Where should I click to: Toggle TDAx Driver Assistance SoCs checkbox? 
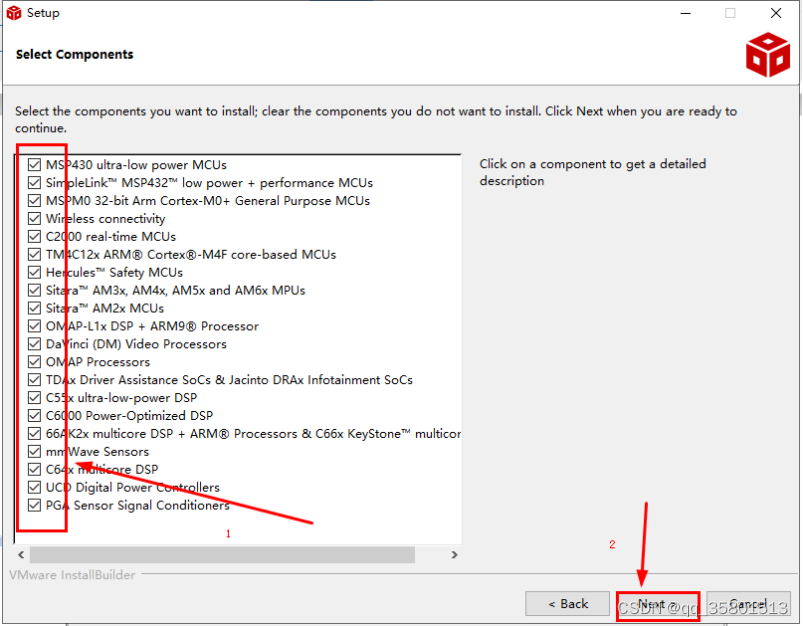34,380
